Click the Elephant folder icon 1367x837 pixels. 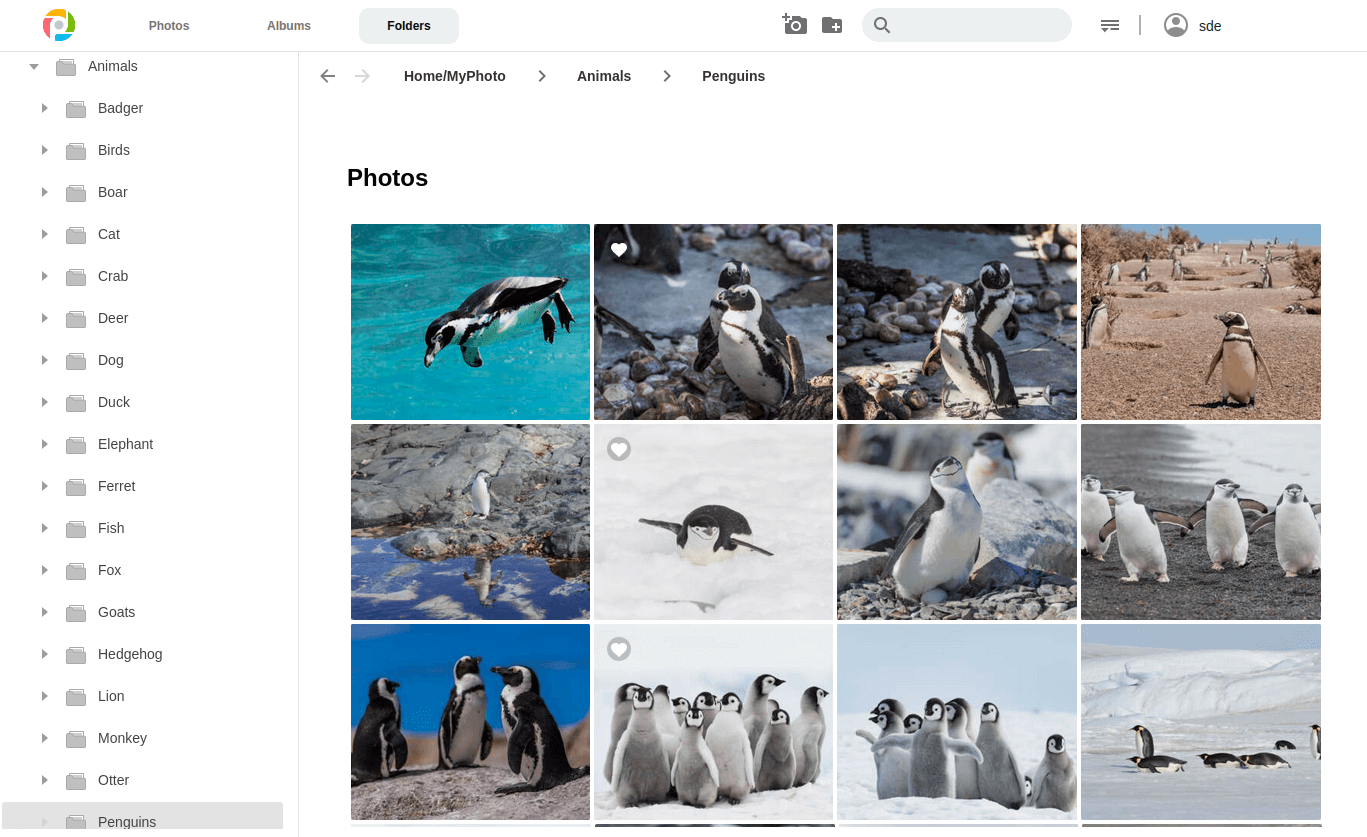[76, 445]
